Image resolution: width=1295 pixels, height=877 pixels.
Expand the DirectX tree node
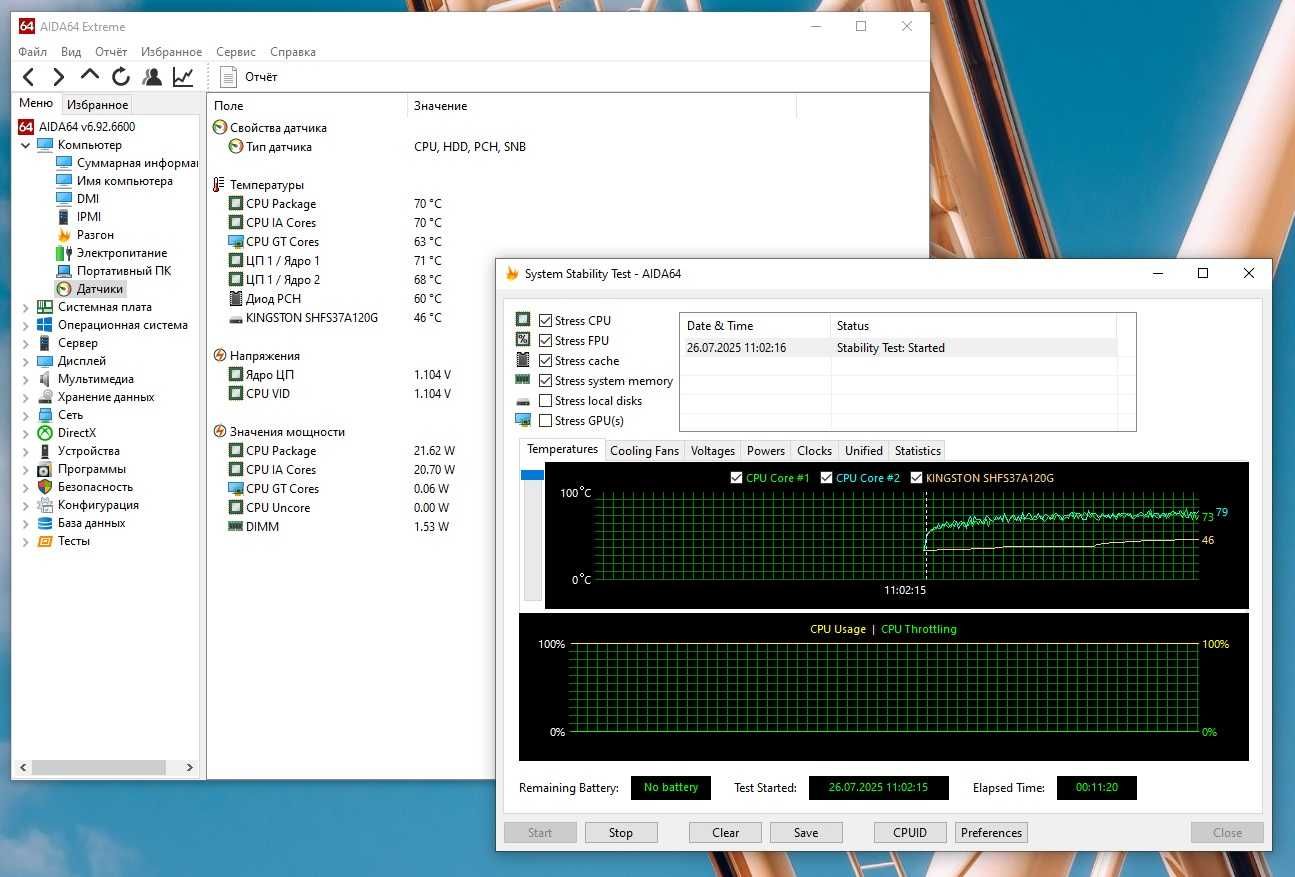pos(26,433)
